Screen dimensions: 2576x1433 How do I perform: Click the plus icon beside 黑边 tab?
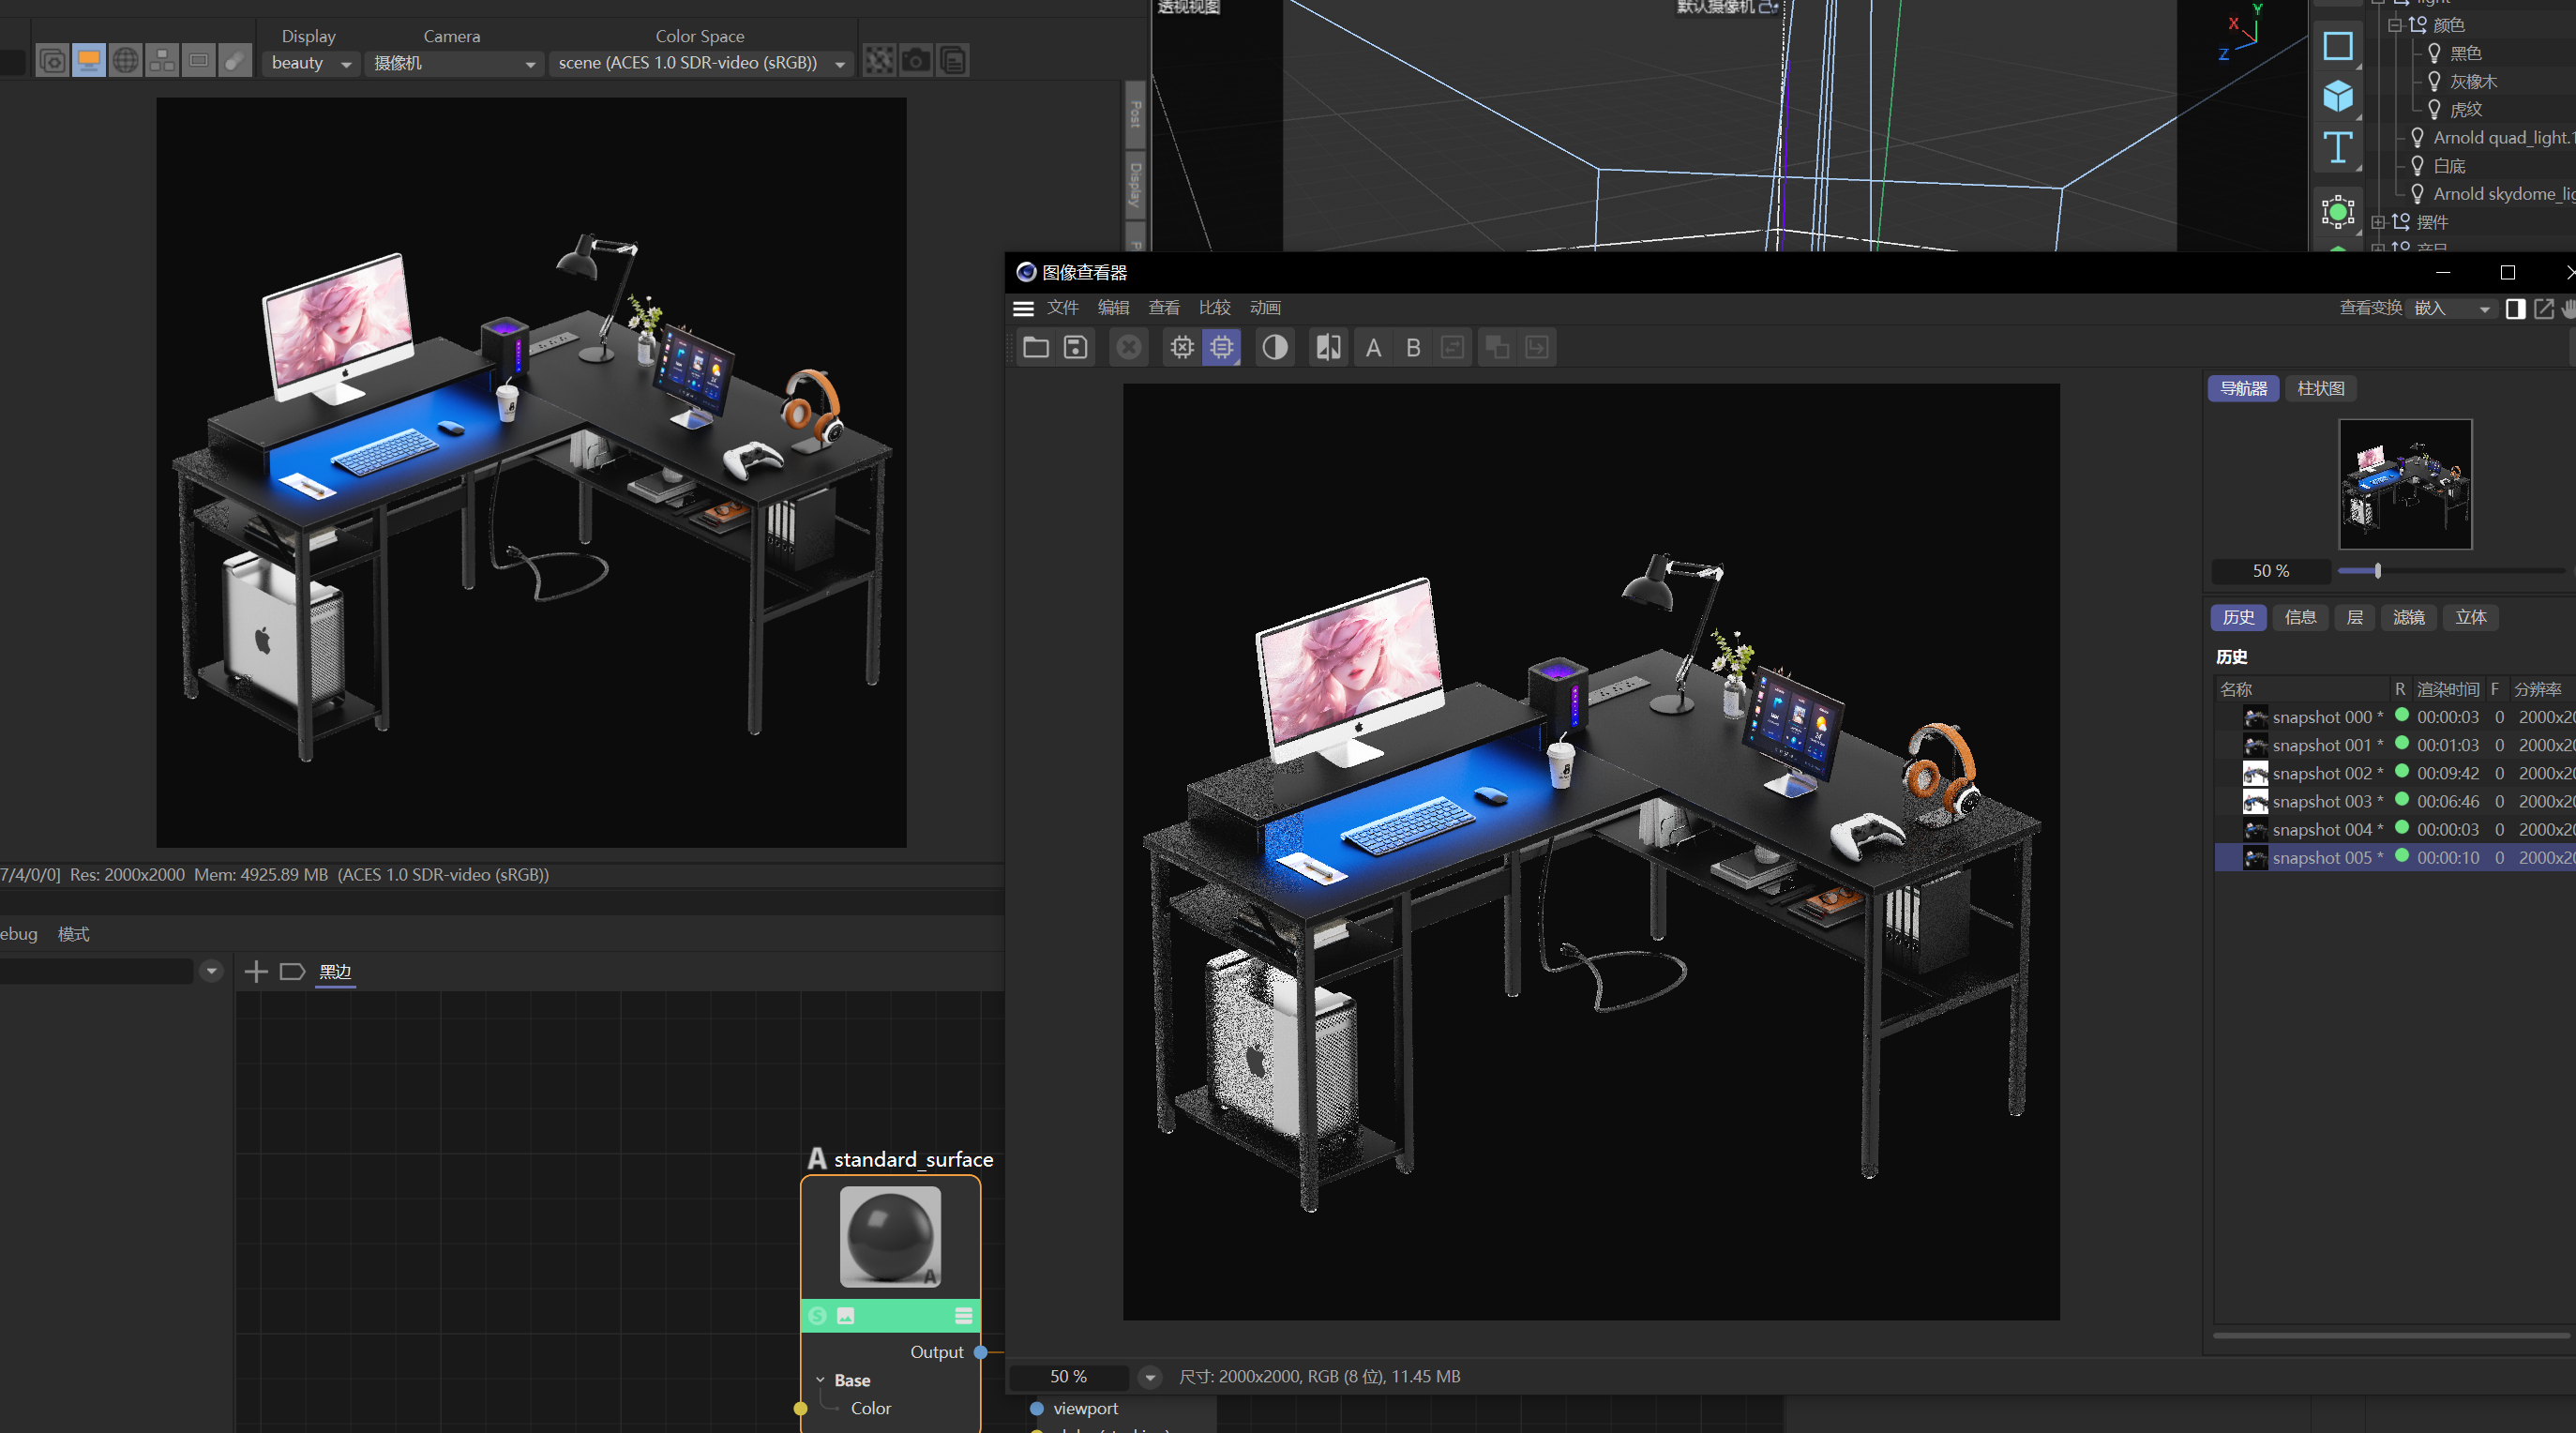256,971
